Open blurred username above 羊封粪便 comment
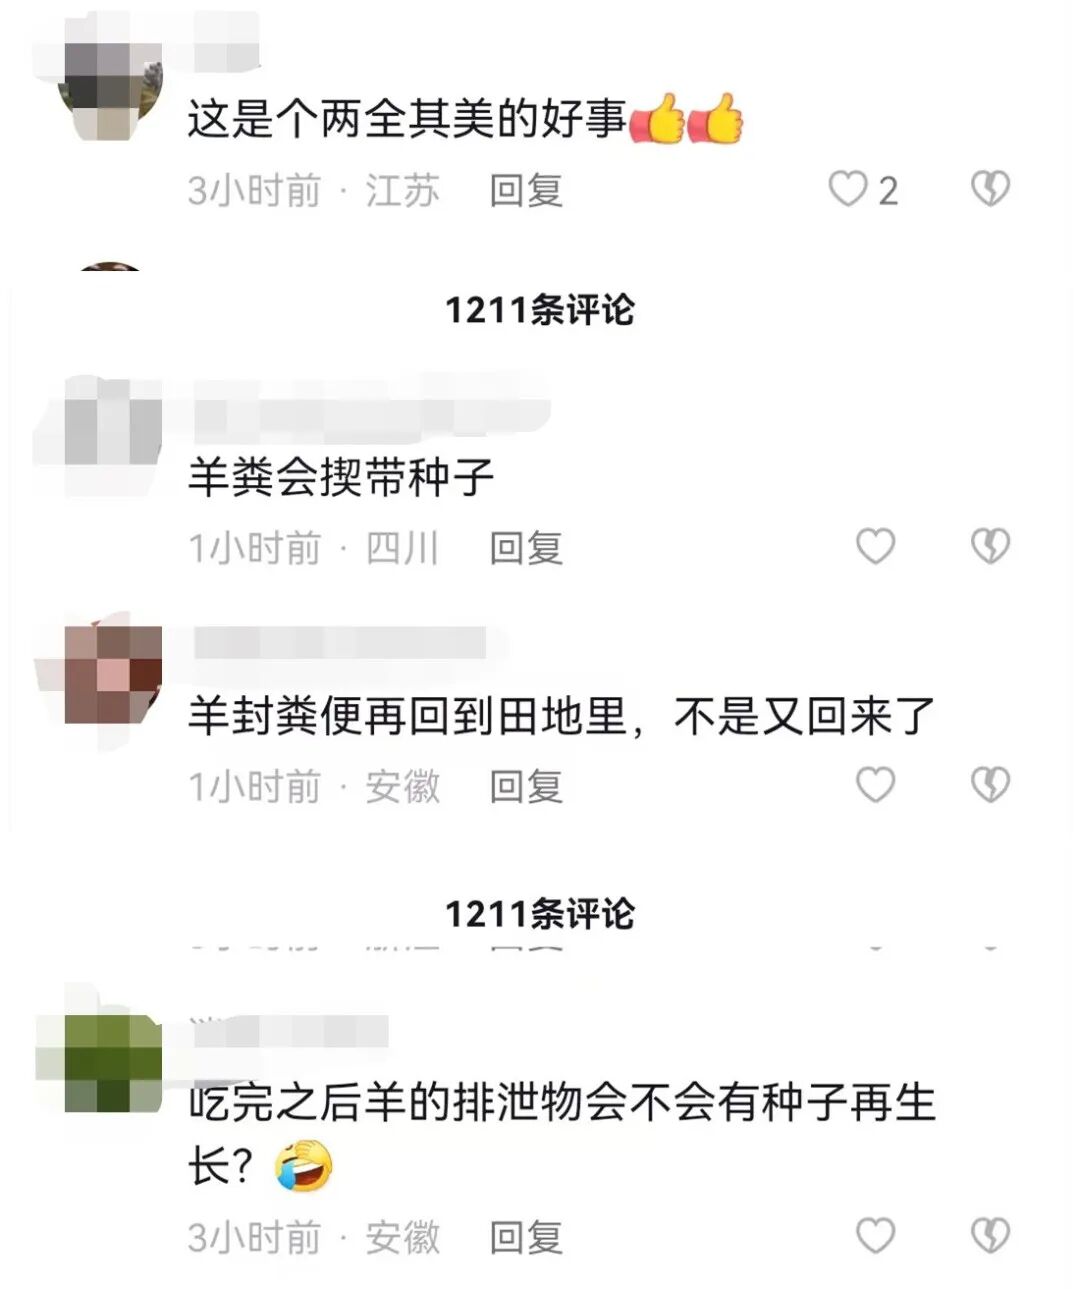 (x=340, y=643)
